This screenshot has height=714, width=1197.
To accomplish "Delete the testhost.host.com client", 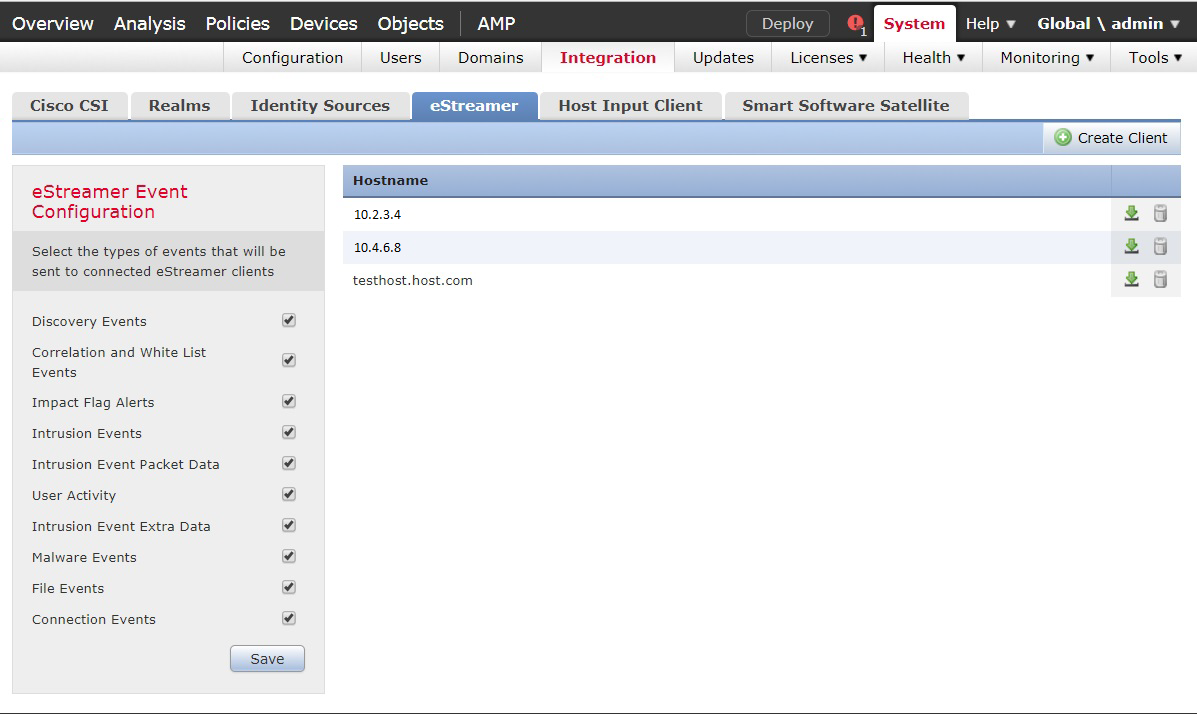I will click(x=1160, y=279).
